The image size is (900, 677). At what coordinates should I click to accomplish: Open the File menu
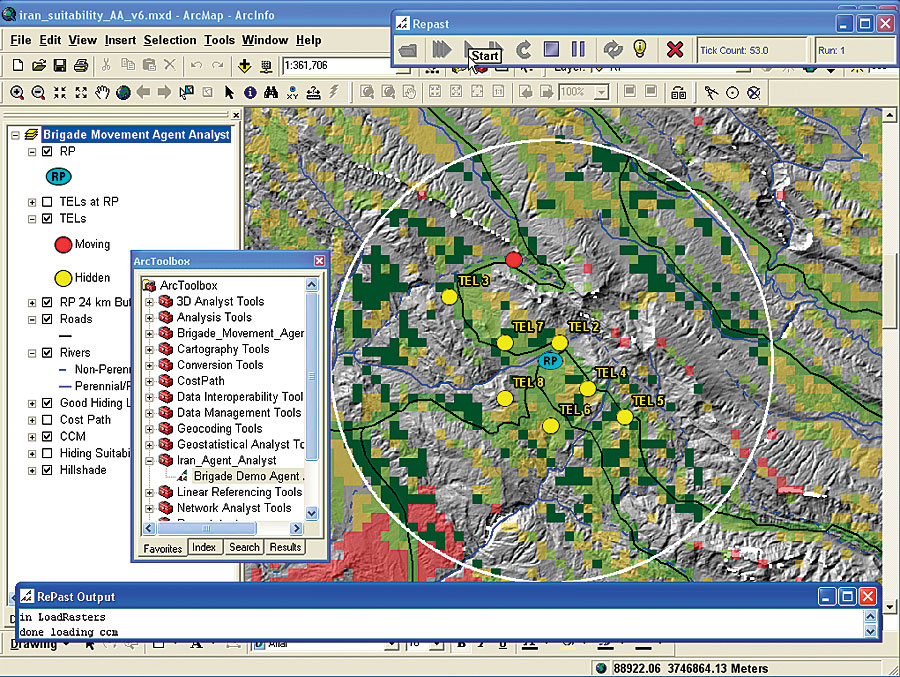point(21,40)
